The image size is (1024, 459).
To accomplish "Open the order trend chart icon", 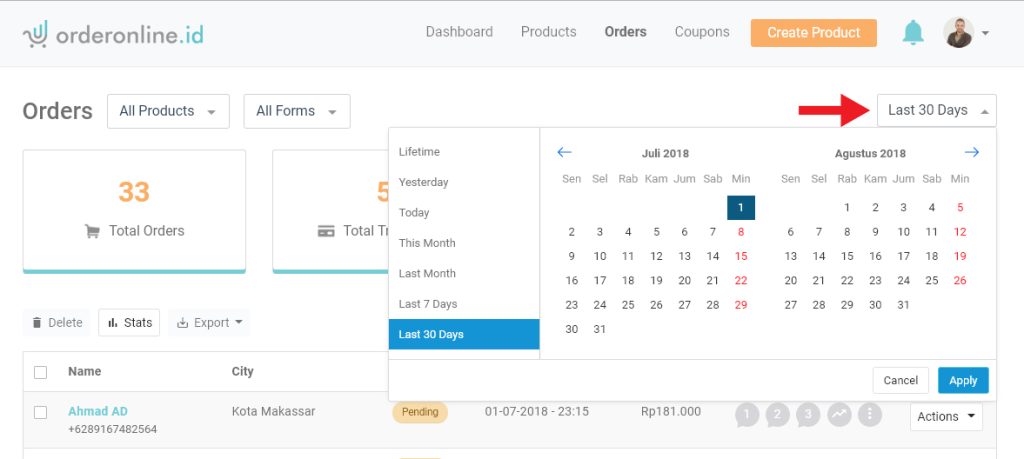I will 840,414.
